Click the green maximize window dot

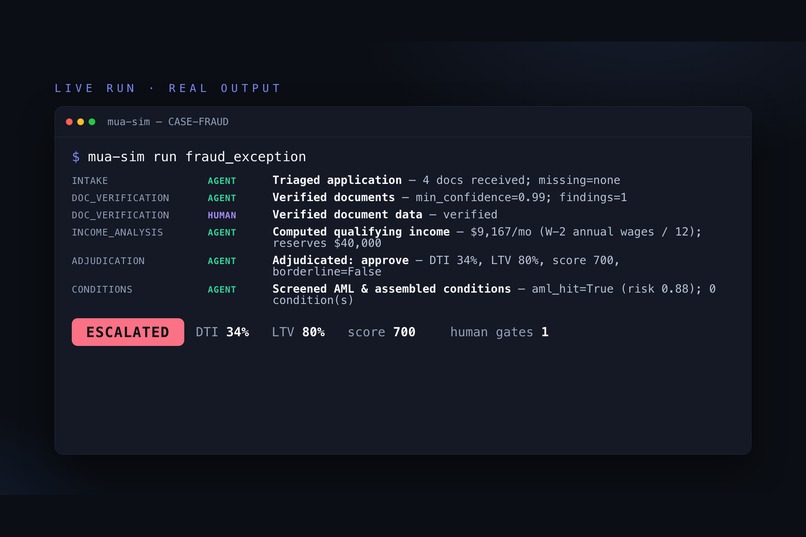click(x=92, y=122)
